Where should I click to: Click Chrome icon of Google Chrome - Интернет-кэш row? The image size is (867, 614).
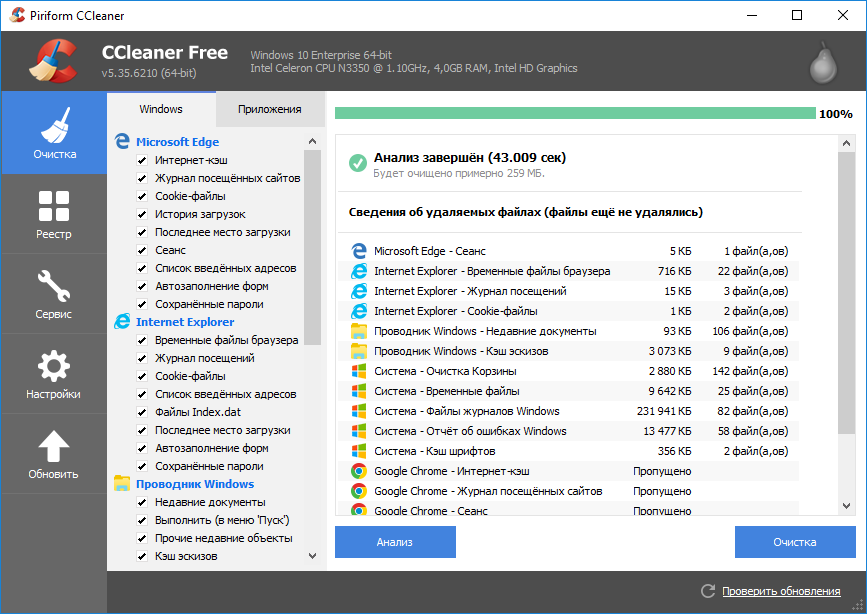(359, 471)
